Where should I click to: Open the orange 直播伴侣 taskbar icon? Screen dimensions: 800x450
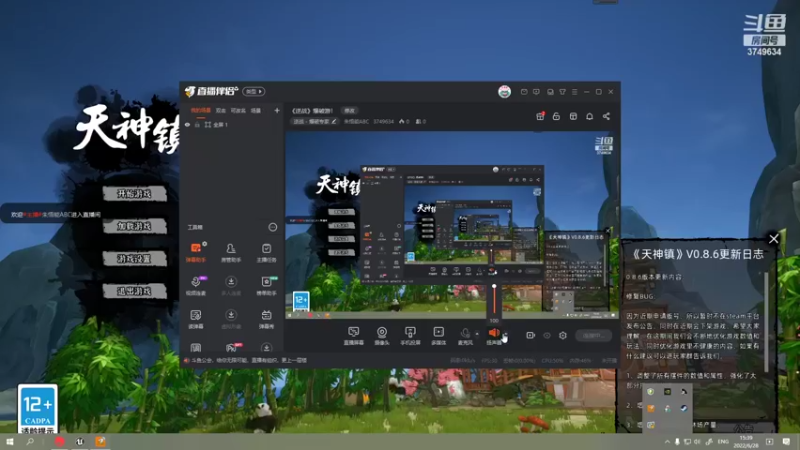[101, 442]
